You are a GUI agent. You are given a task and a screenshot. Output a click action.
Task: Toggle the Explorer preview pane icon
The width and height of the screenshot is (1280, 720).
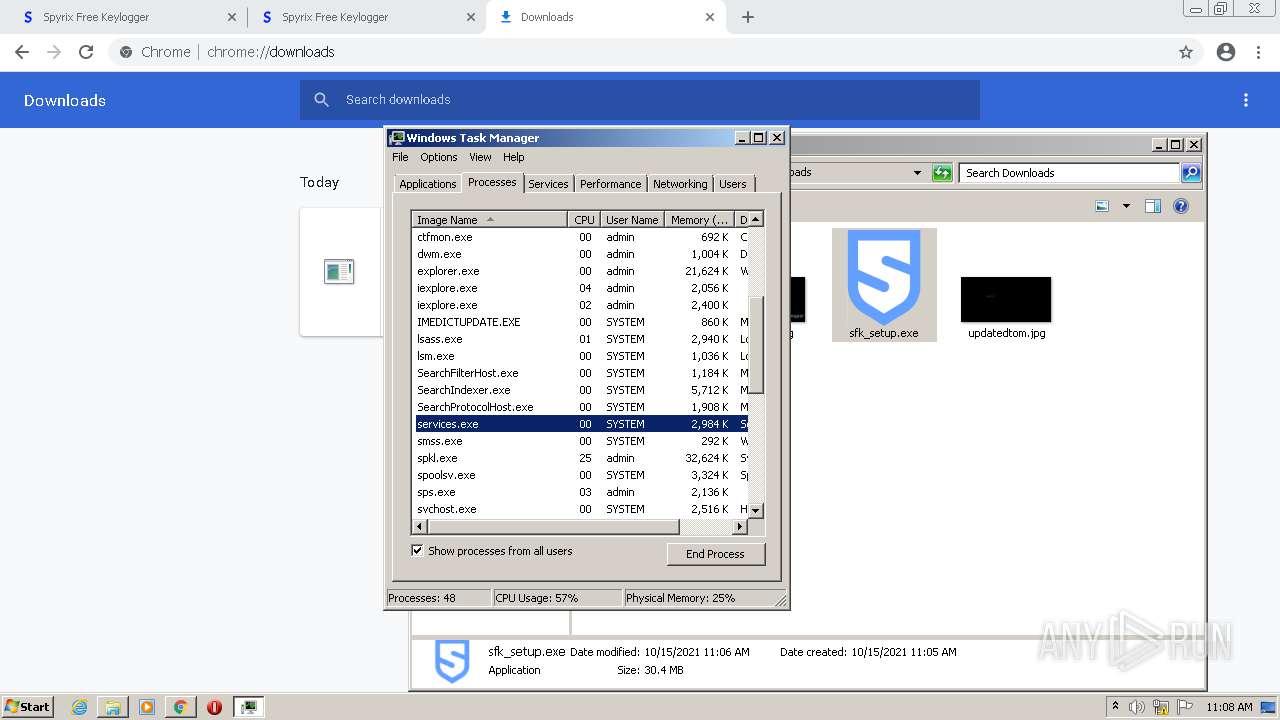[1153, 206]
